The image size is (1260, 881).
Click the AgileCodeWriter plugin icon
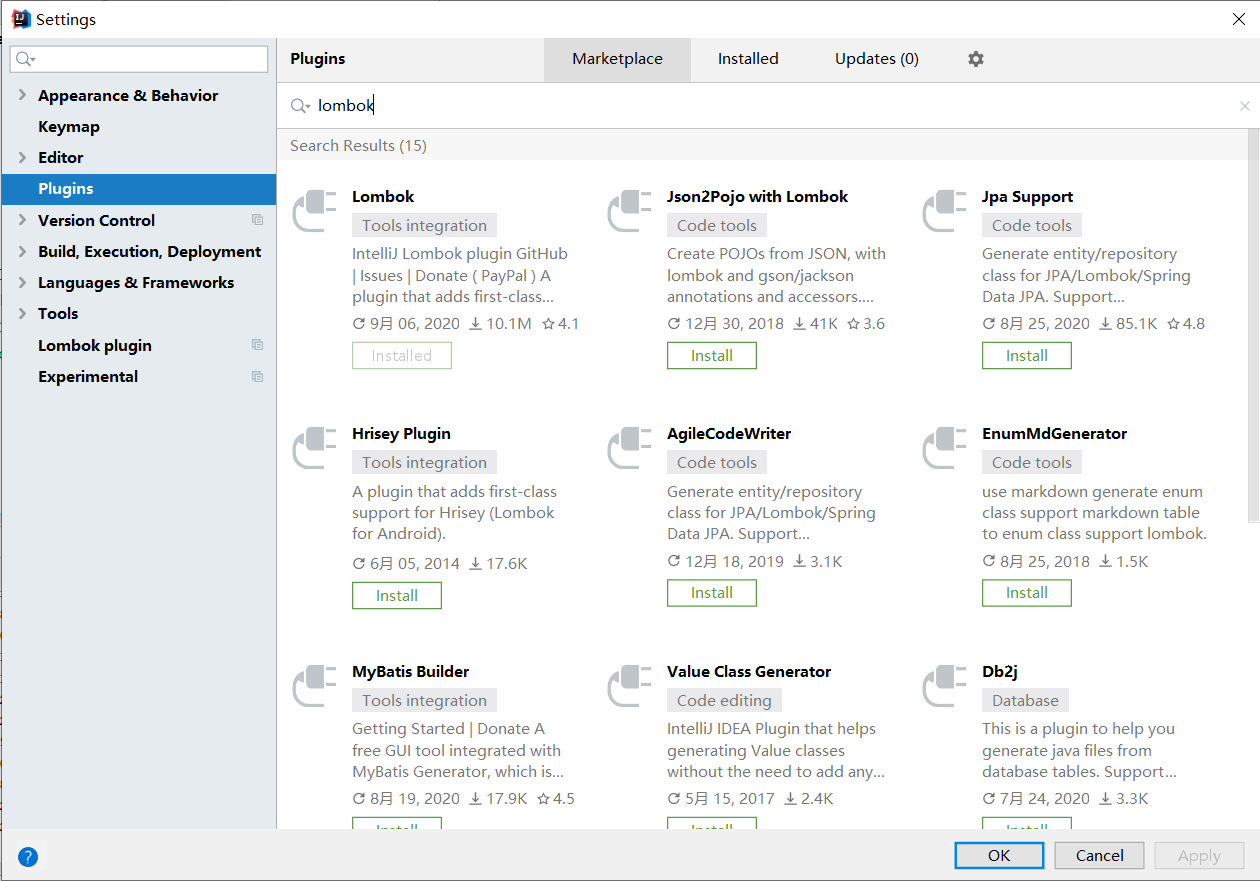[630, 448]
